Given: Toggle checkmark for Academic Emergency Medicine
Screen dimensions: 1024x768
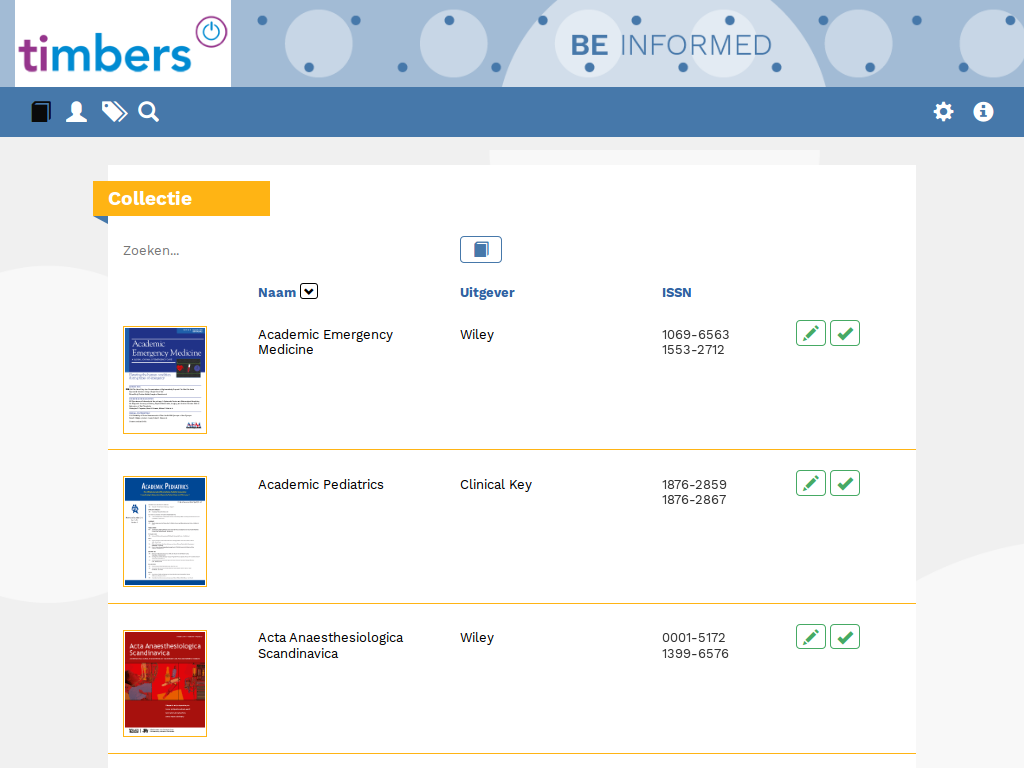Looking at the screenshot, I should 844,333.
